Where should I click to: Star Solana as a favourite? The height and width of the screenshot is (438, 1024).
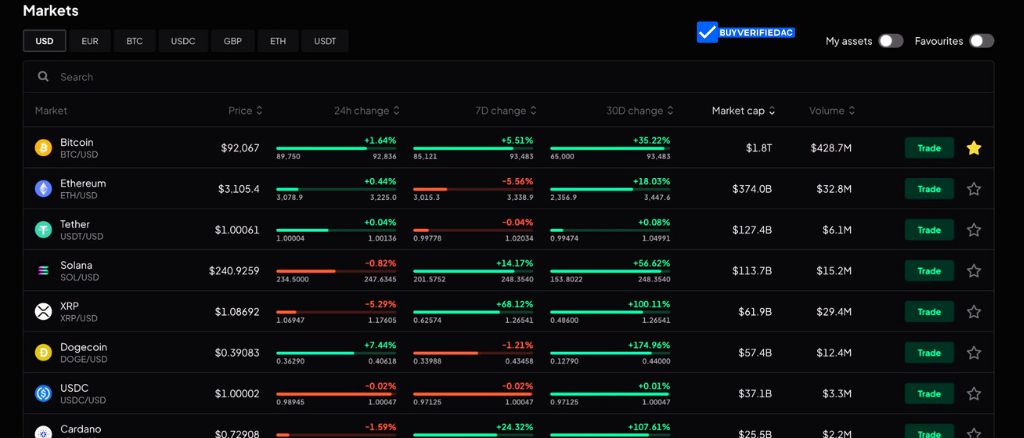974,270
